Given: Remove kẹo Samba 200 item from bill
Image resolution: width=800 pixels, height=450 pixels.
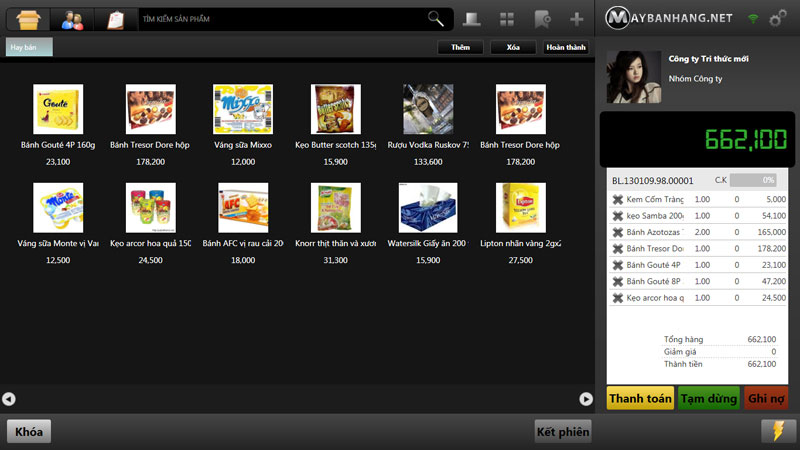Looking at the screenshot, I should pyautogui.click(x=617, y=216).
